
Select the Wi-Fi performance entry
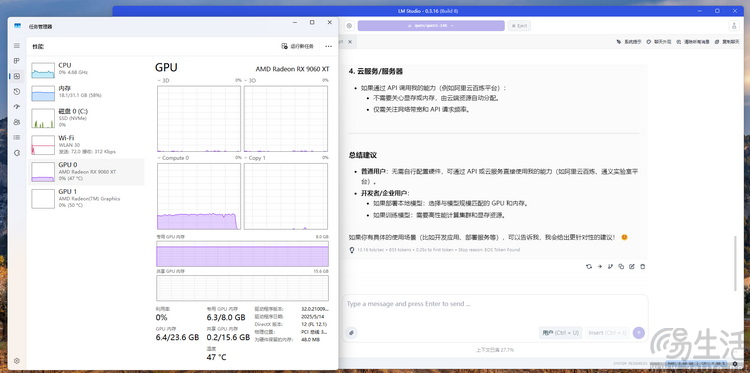tap(86, 144)
